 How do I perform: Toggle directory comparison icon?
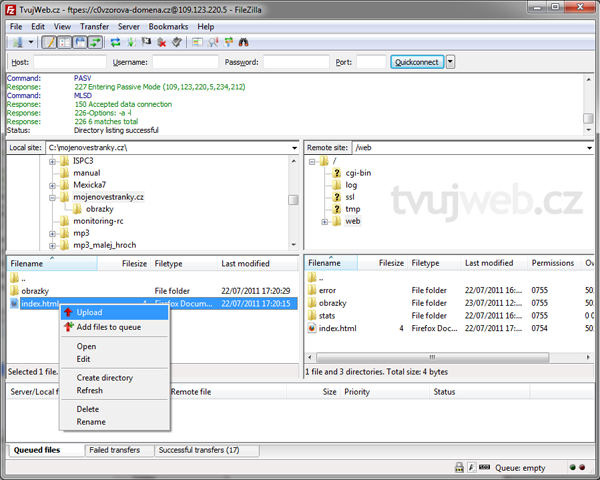pyautogui.click(x=213, y=42)
